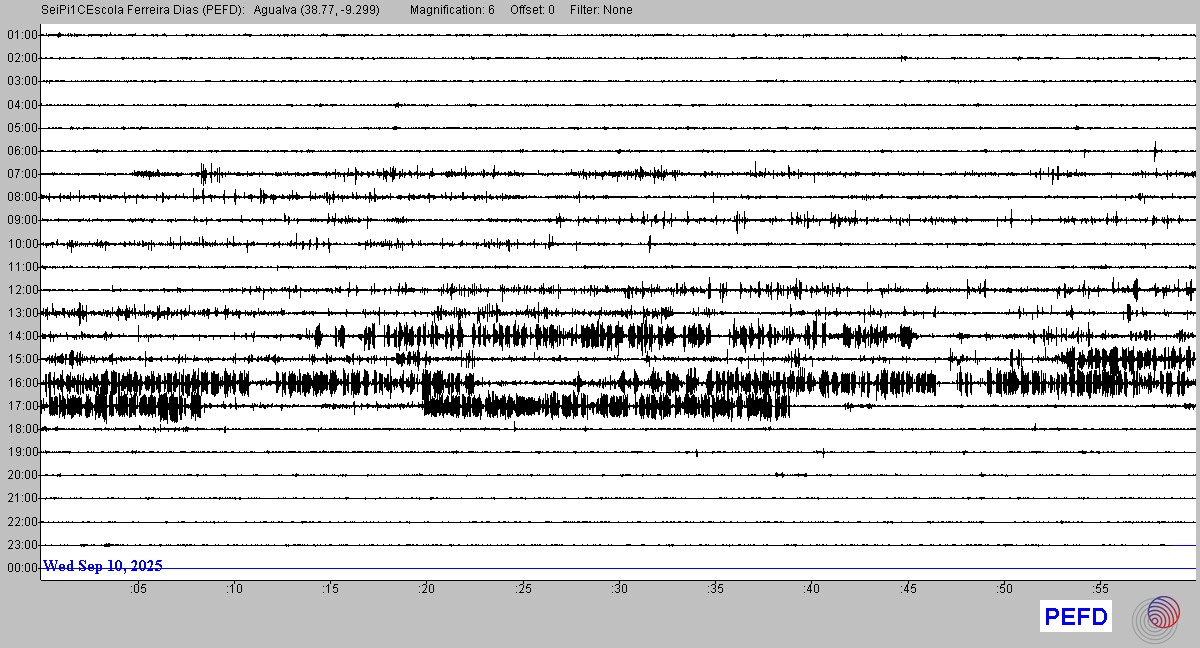Click the Escola Ferreira Dias station title

143,10
